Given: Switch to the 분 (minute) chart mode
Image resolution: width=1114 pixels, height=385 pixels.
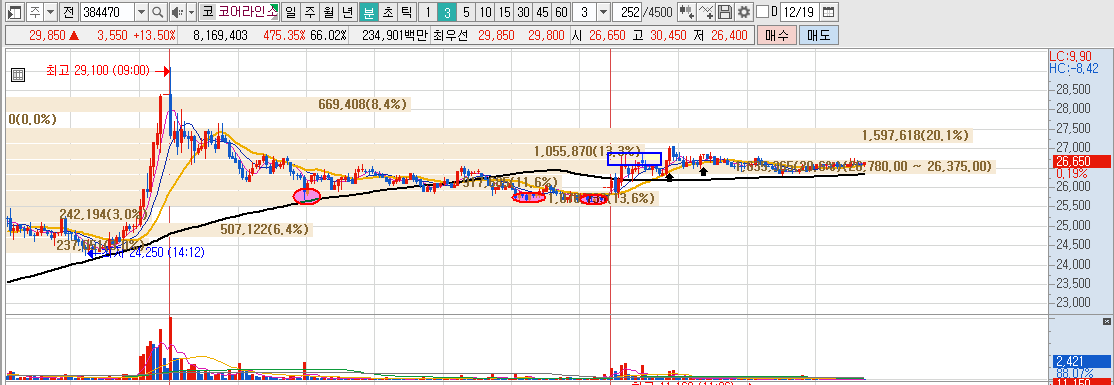Looking at the screenshot, I should 368,12.
